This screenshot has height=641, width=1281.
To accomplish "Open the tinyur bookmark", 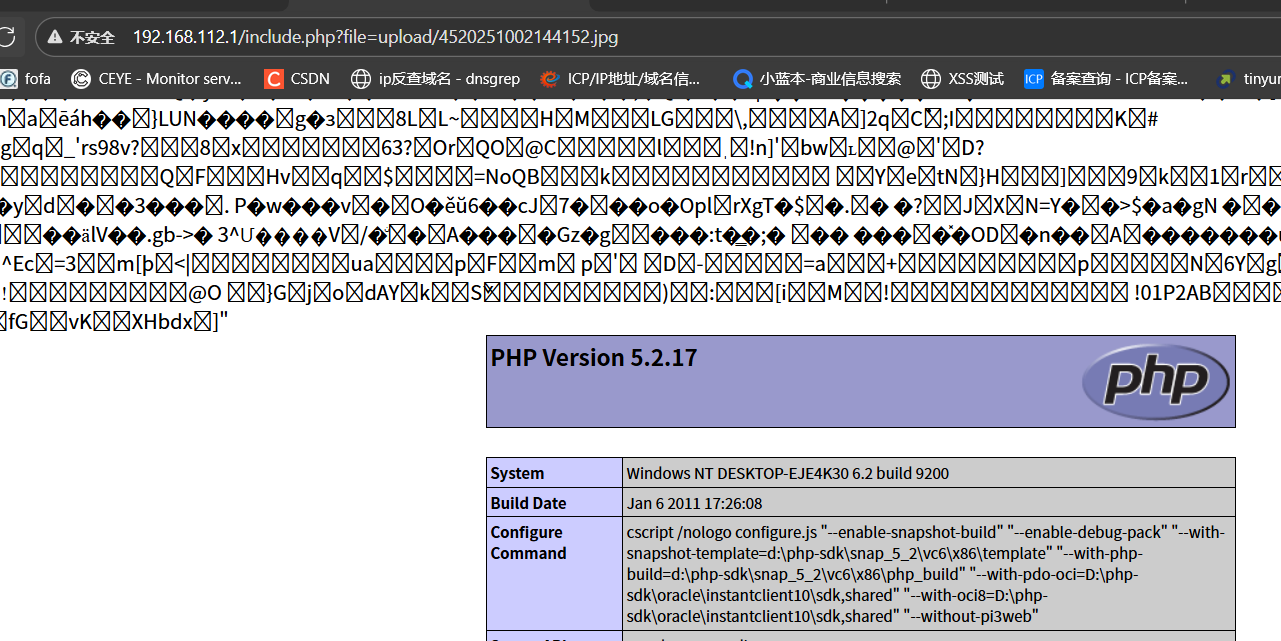I will point(1247,78).
